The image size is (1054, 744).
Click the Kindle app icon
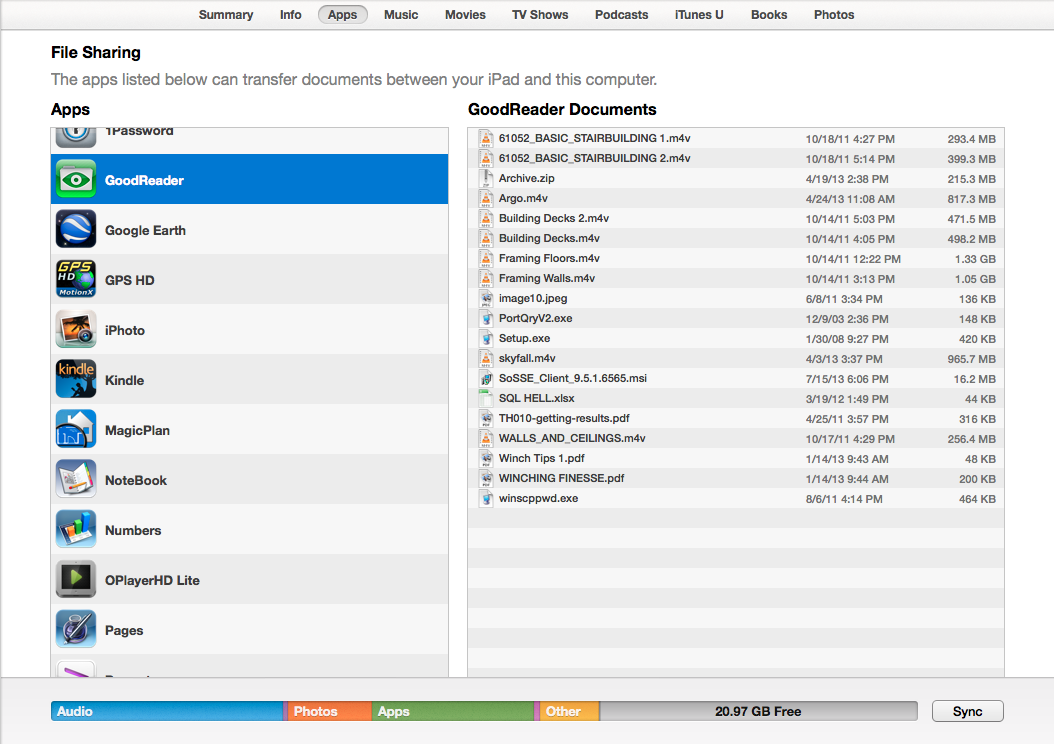(76, 379)
